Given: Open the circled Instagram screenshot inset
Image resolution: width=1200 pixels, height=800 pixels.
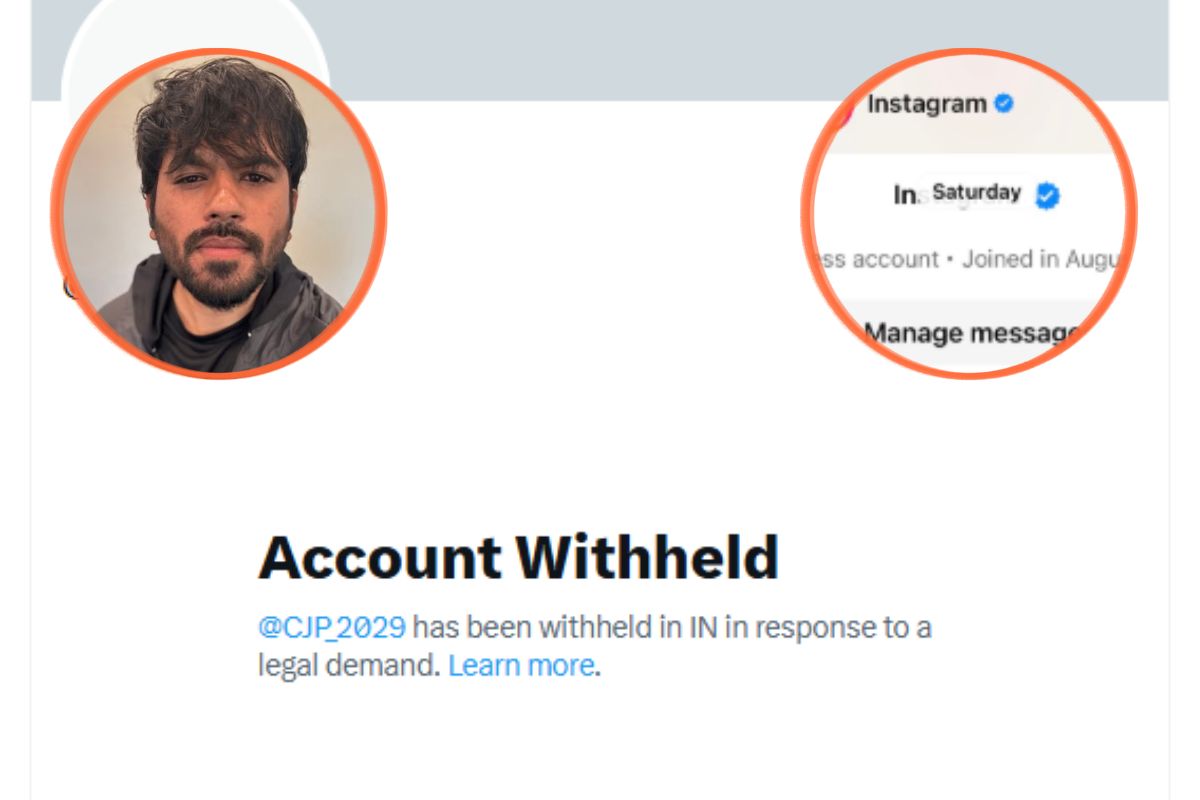Looking at the screenshot, I should pyautogui.click(x=968, y=213).
